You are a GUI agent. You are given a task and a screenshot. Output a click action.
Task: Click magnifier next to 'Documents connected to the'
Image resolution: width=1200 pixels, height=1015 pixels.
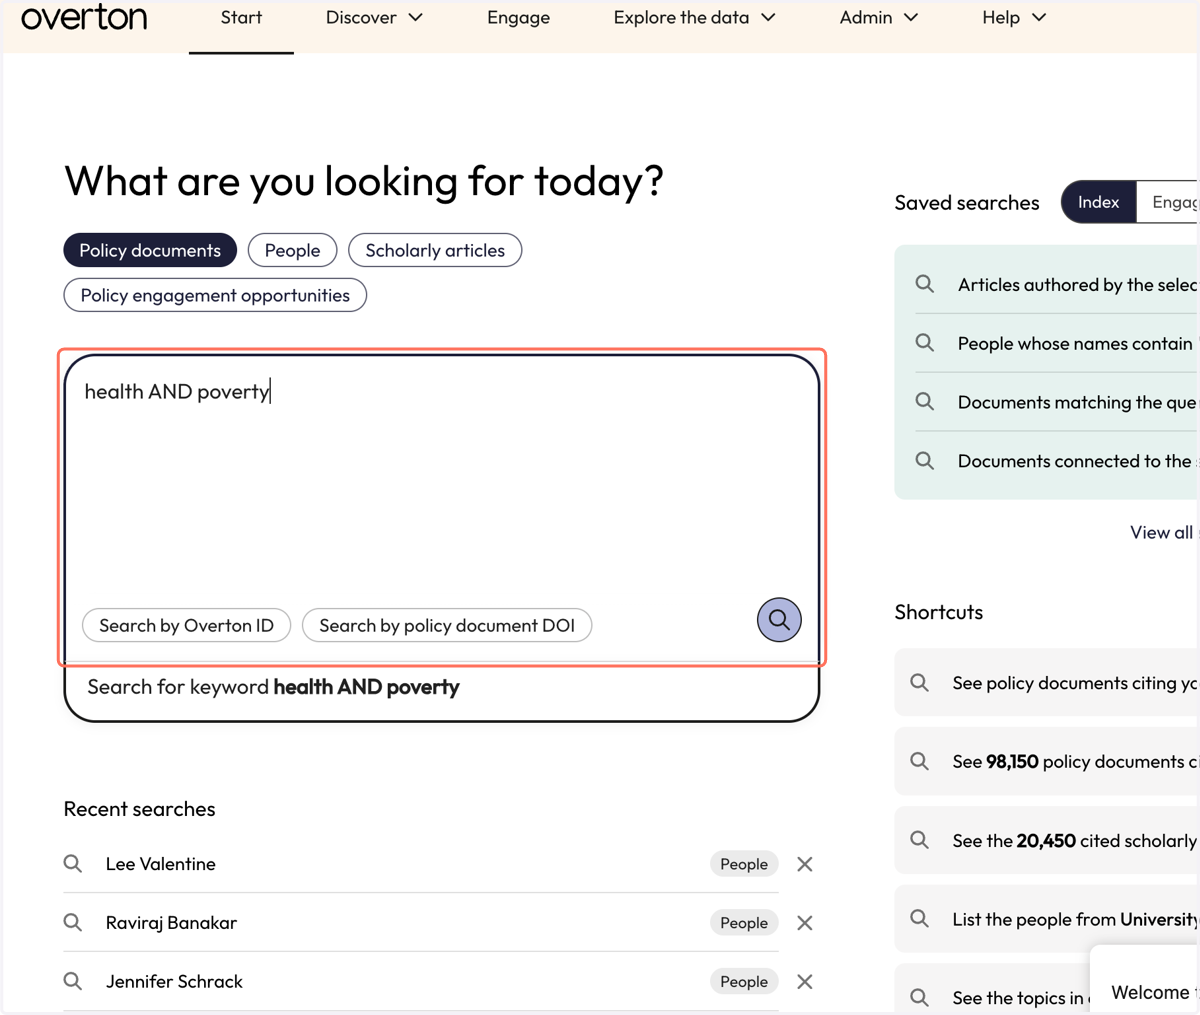tap(925, 460)
